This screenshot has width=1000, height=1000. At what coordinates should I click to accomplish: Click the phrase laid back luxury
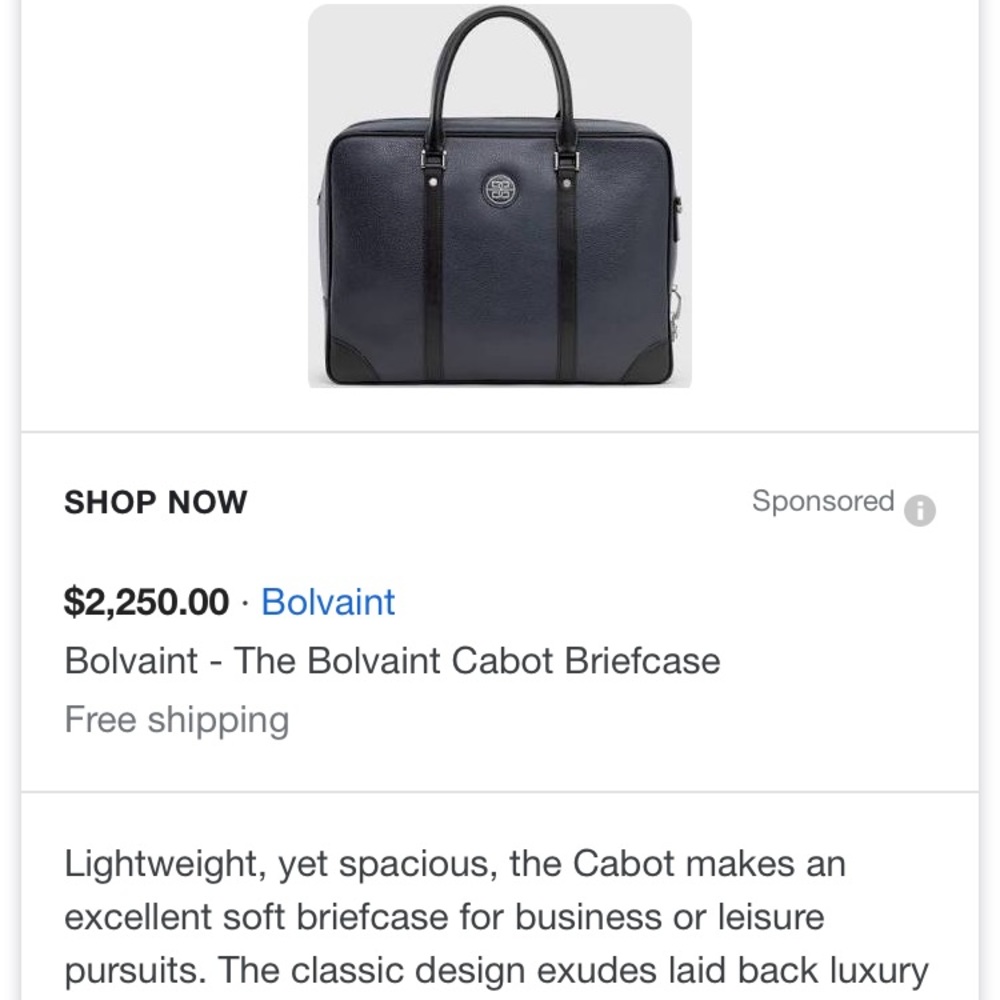click(x=806, y=969)
